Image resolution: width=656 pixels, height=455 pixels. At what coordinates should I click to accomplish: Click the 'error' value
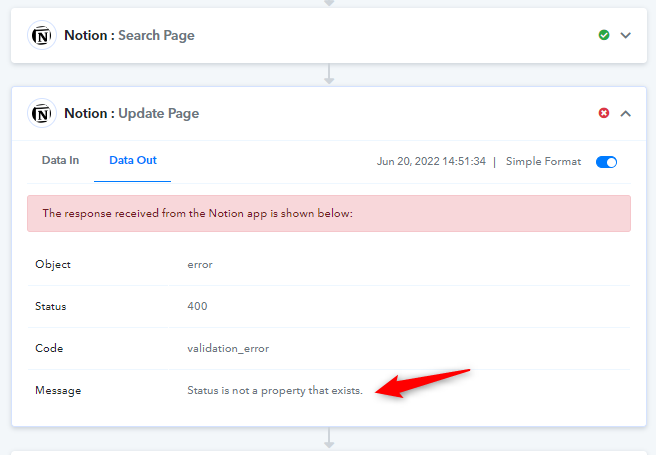200,265
